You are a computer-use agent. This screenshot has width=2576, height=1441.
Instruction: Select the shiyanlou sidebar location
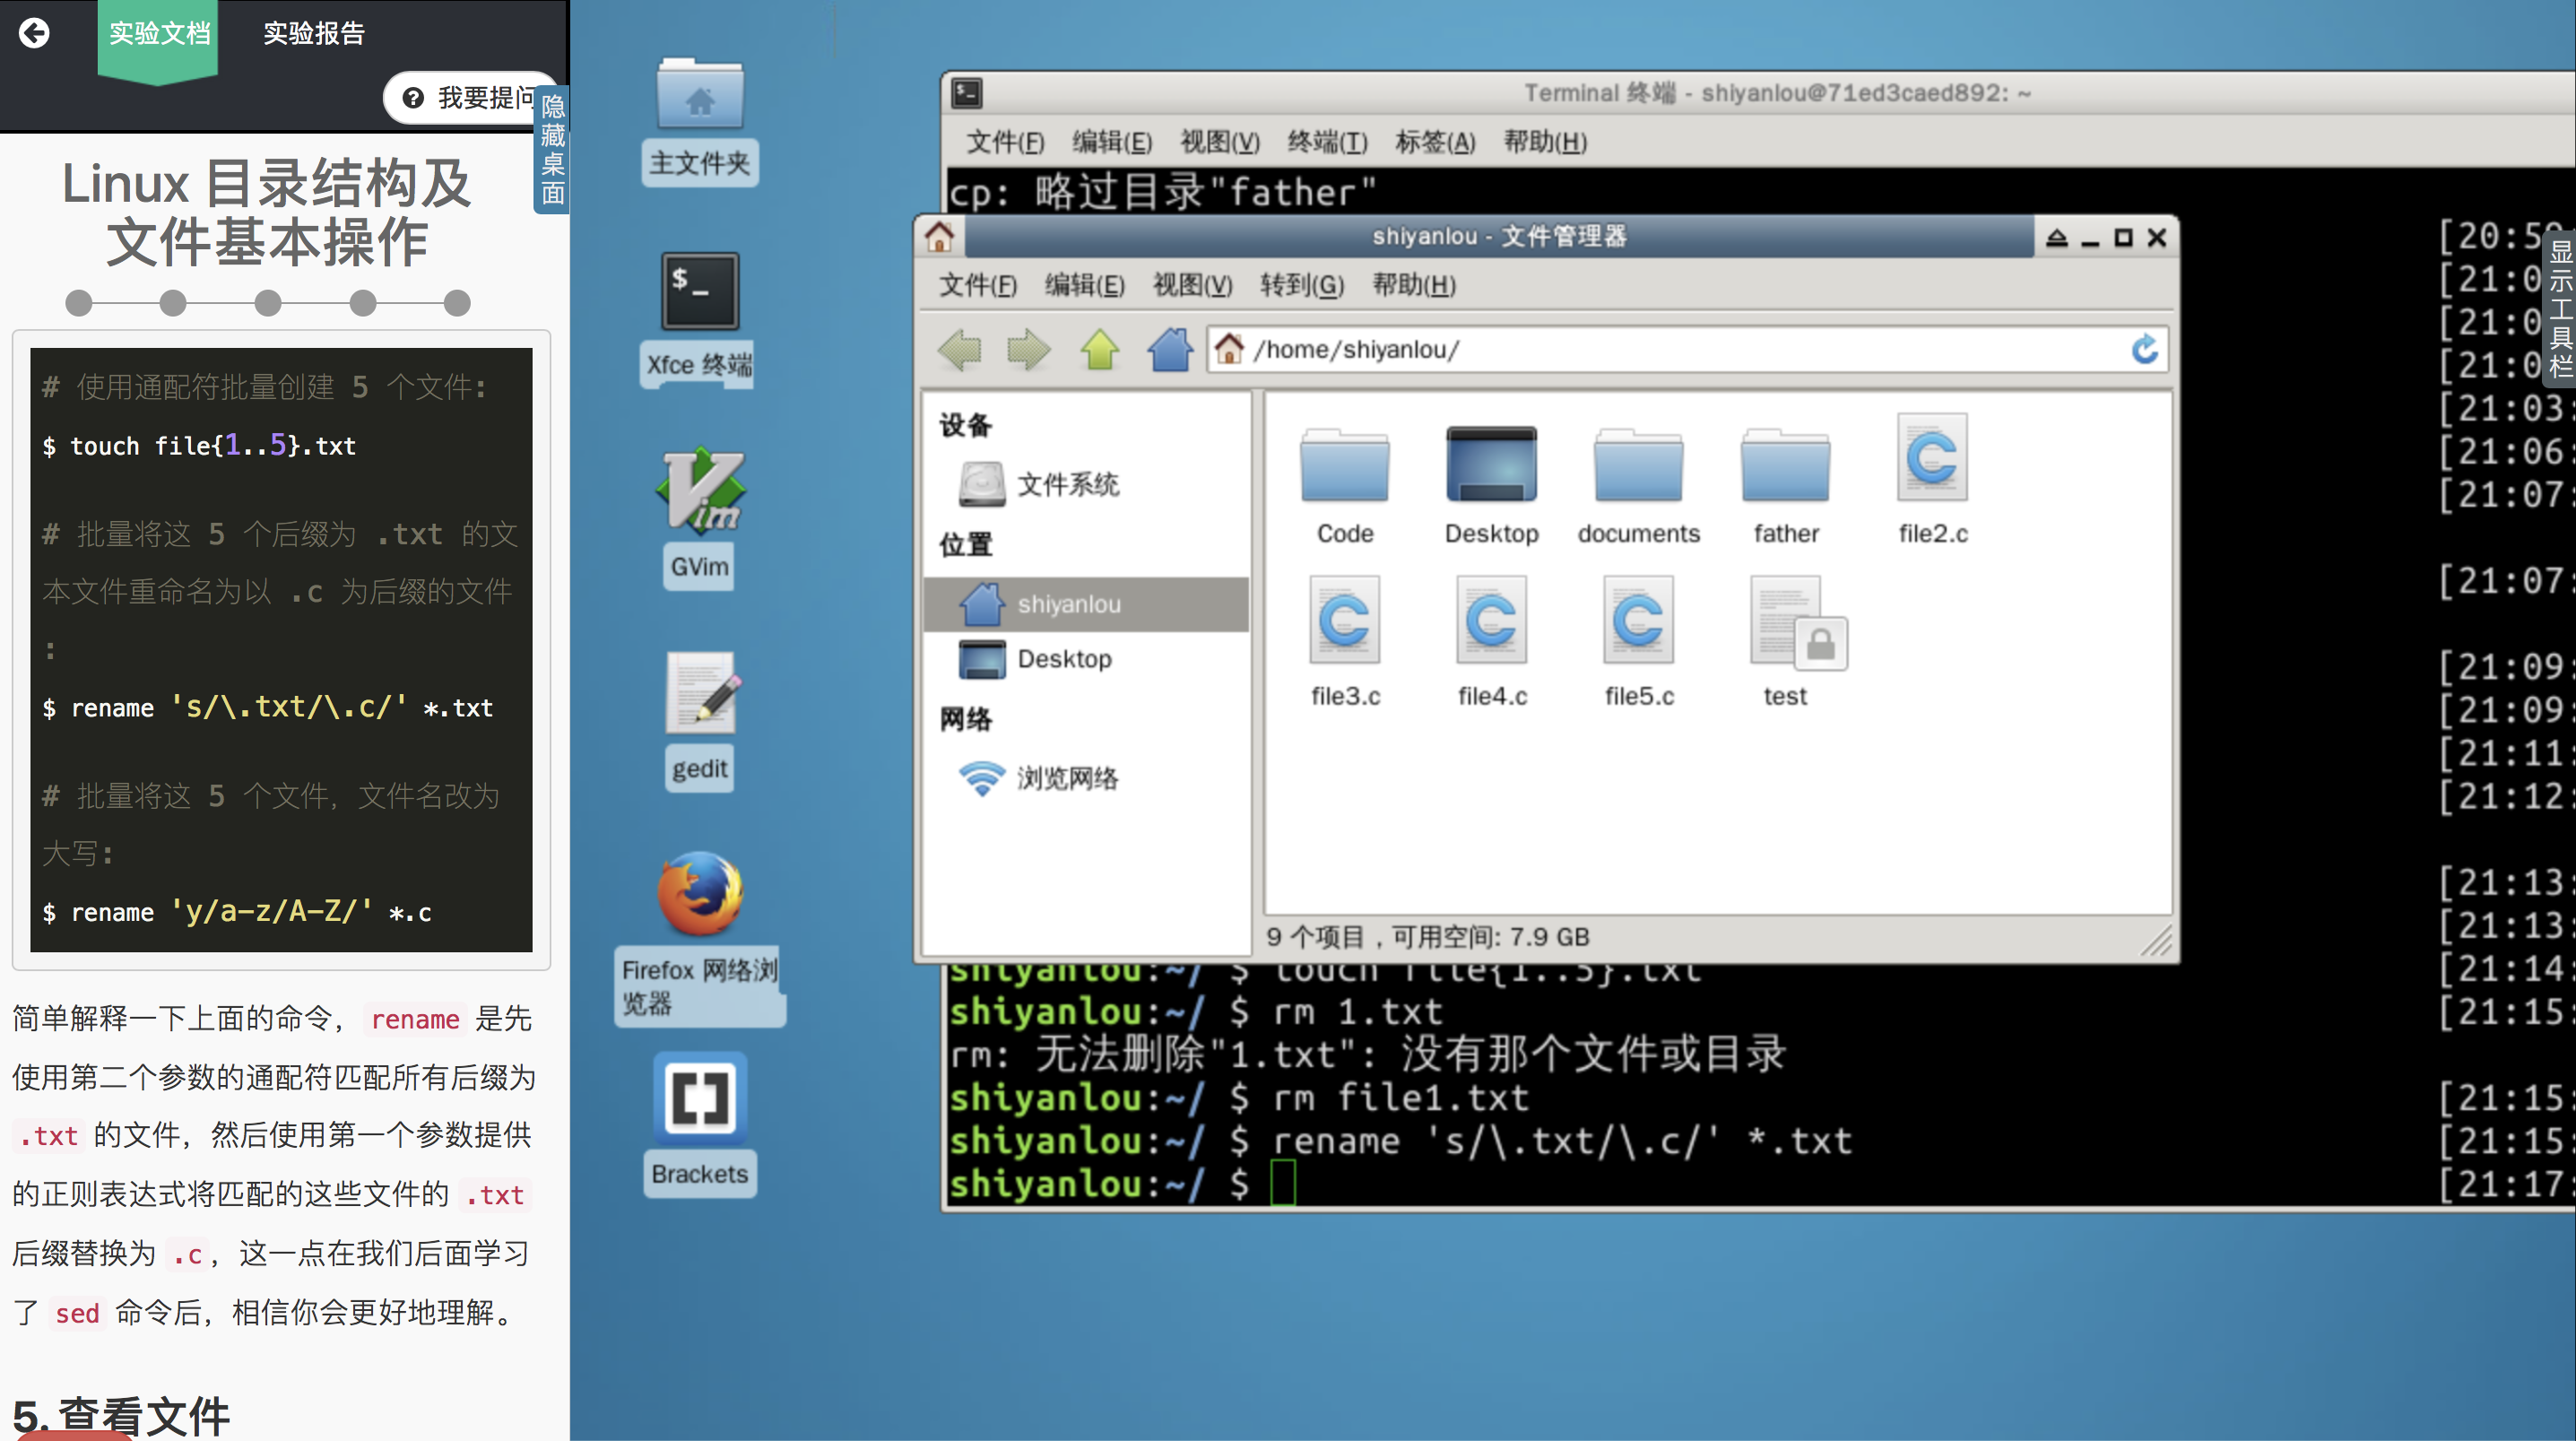(x=1068, y=604)
